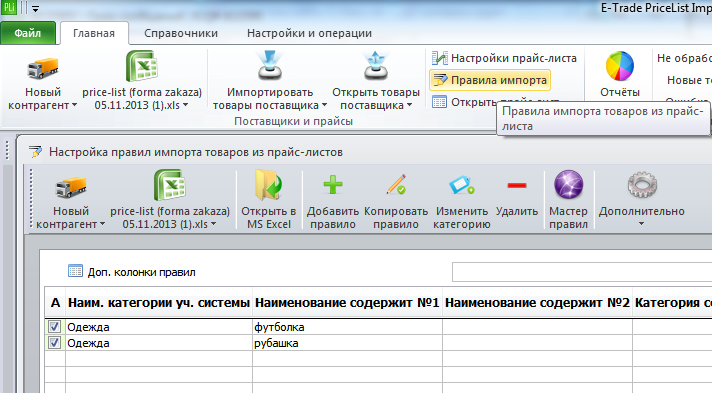The width and height of the screenshot is (712, 393).
Task: Click the Отчёты label under the pie chart
Action: point(619,92)
